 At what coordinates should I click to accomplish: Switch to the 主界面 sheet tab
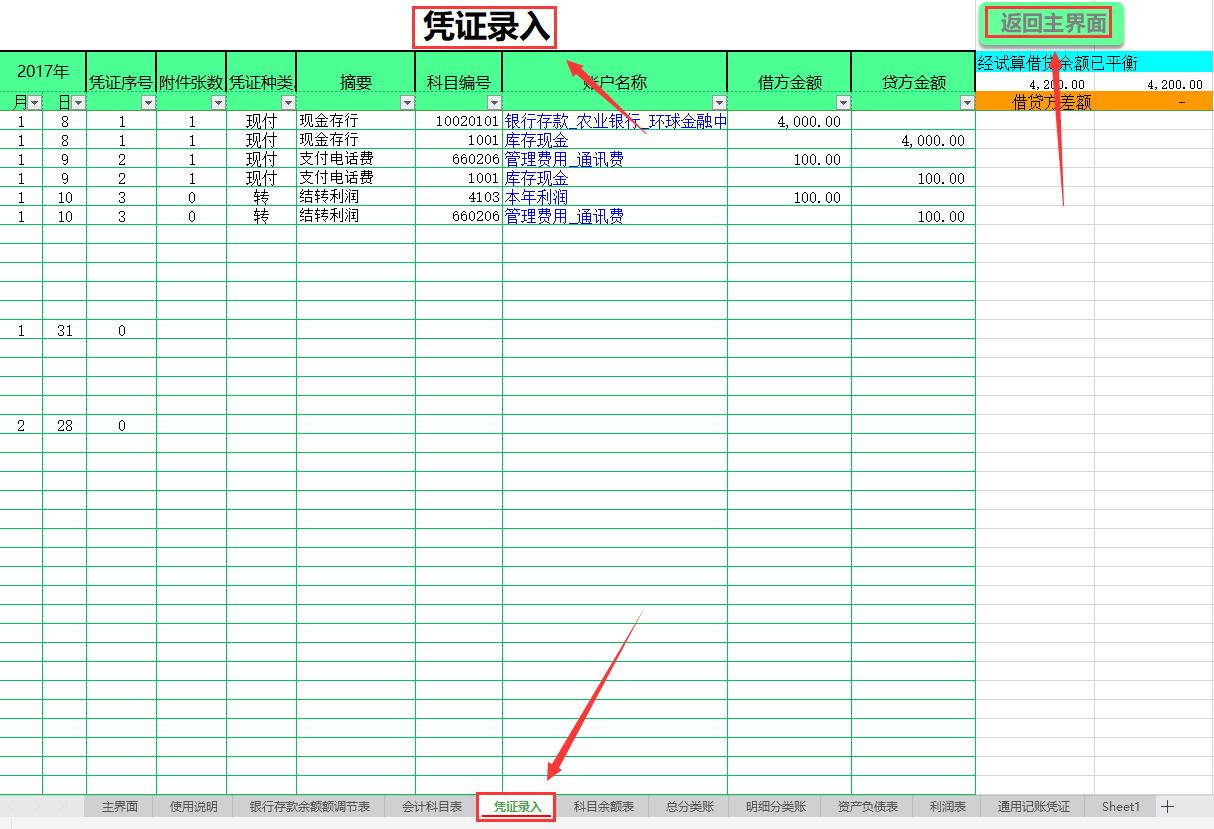(x=120, y=806)
